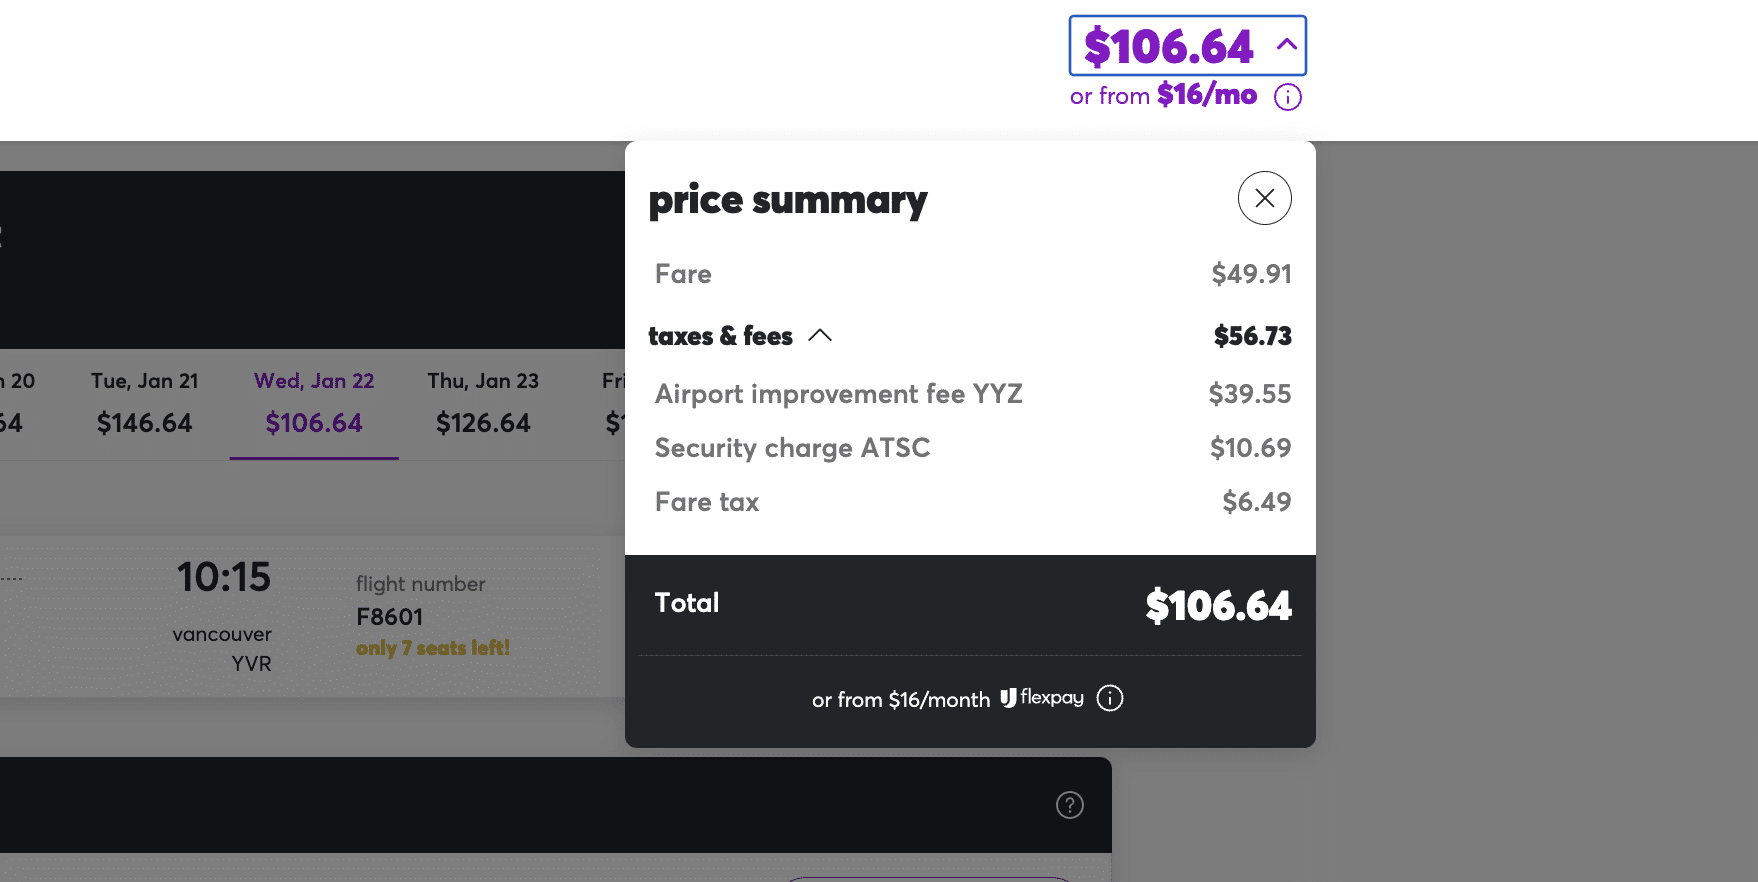
Task: Click the purple "or from $16/mo" link
Action: click(1163, 96)
